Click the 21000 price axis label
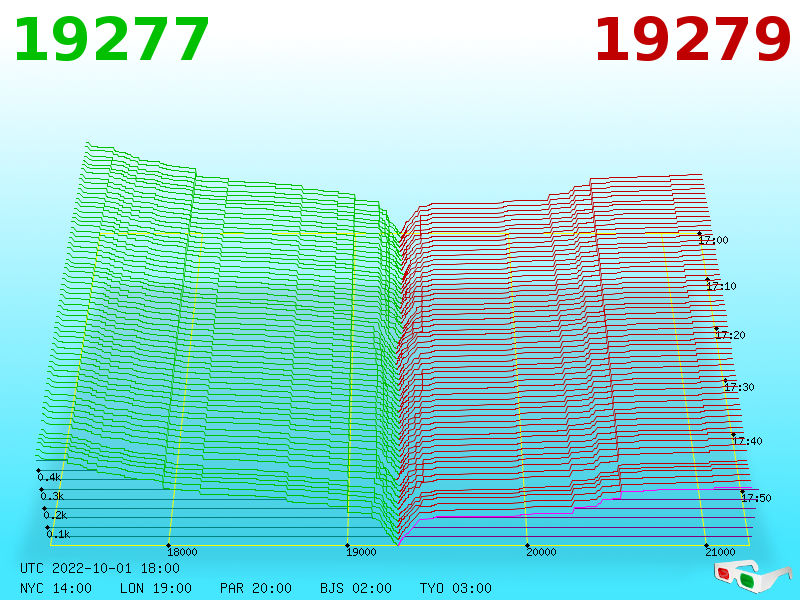800x600 pixels. tap(720, 552)
